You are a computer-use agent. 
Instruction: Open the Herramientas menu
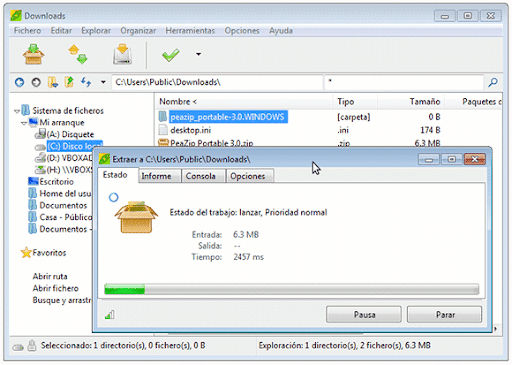pos(190,31)
